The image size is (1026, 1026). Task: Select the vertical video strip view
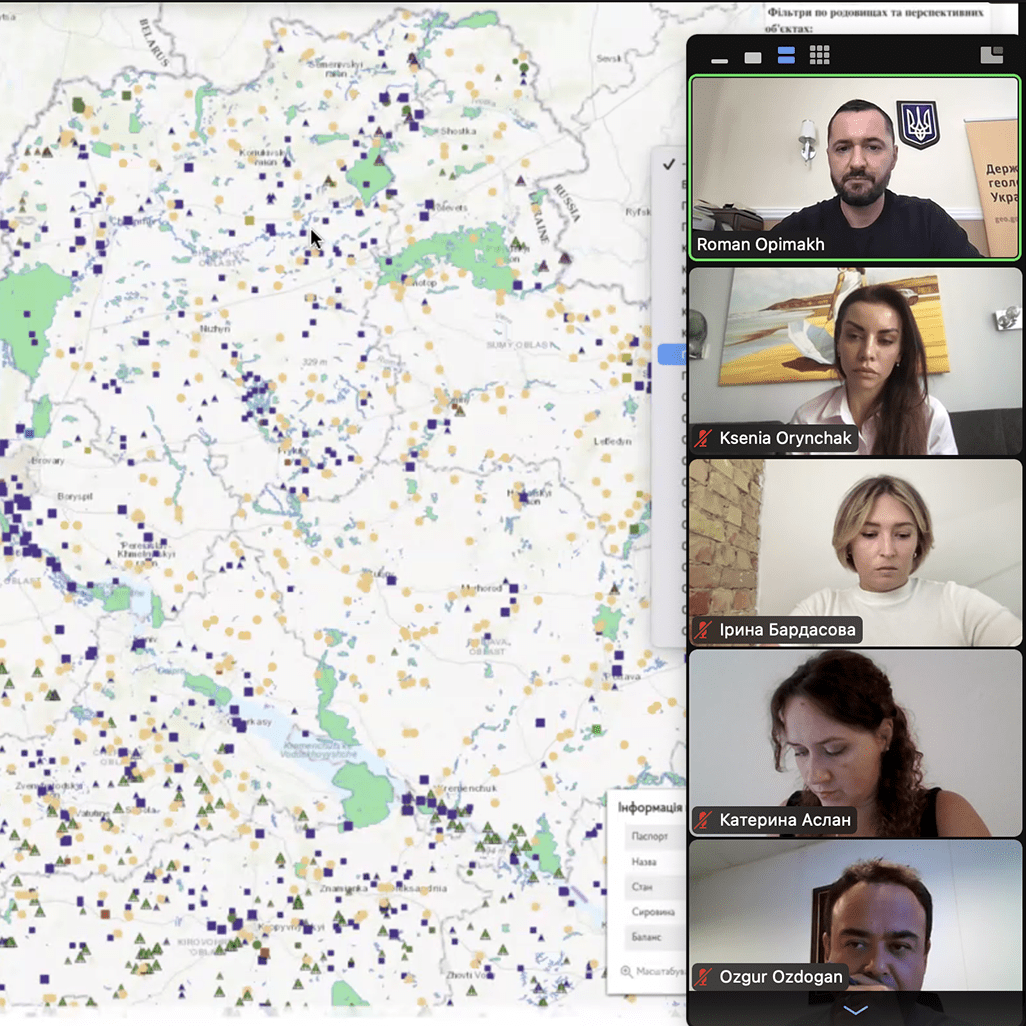tap(786, 55)
